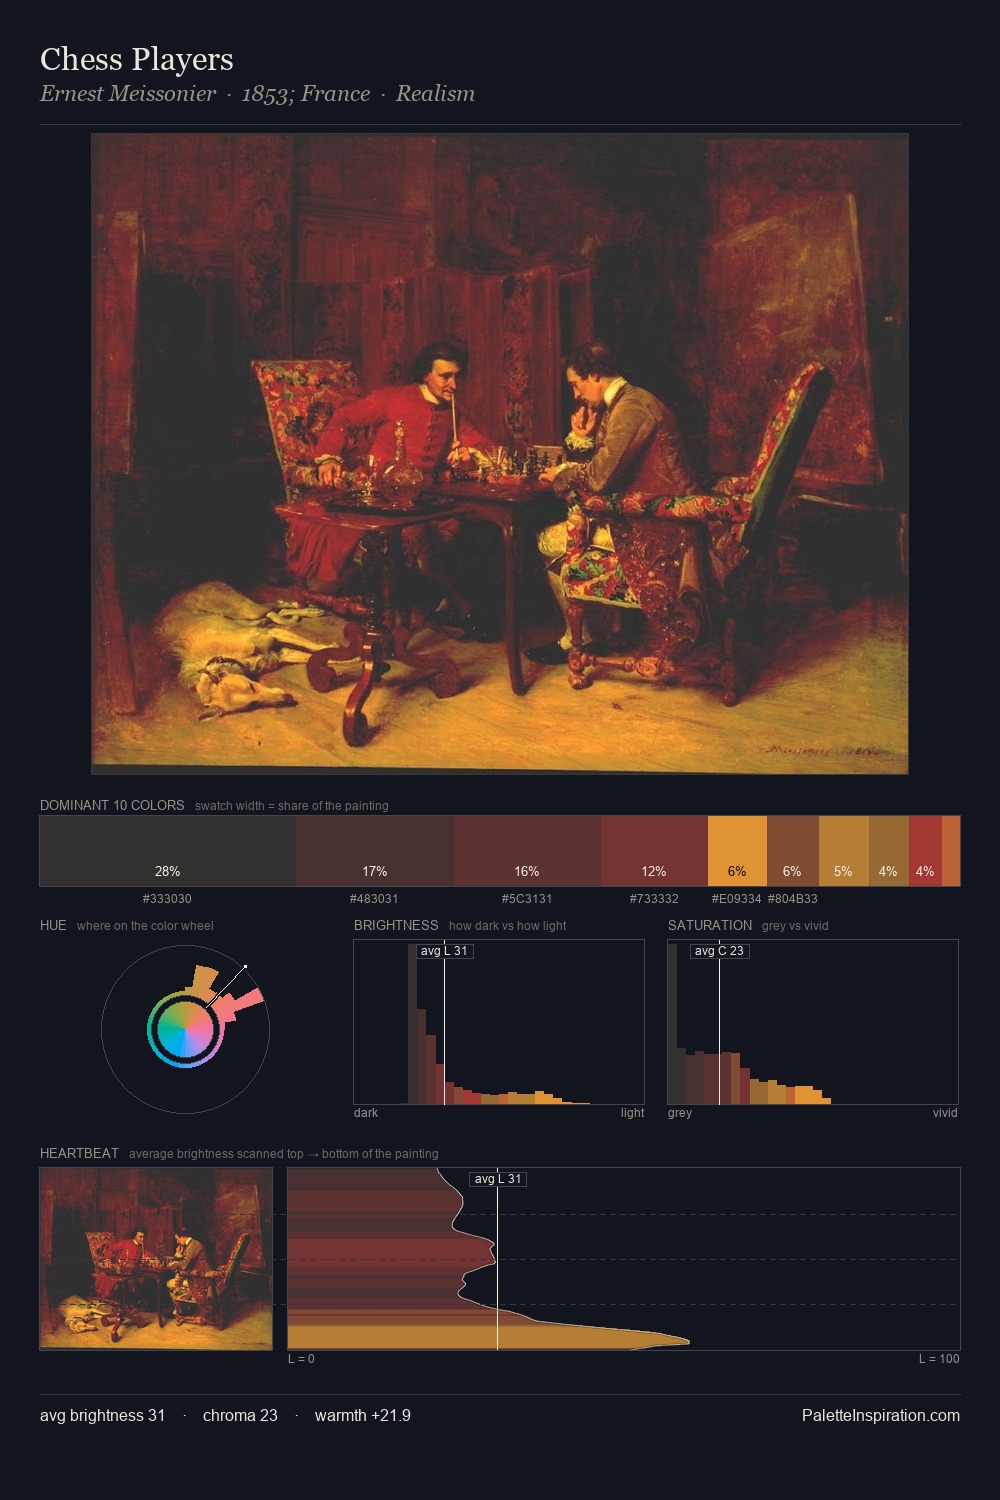Choose the 16% swatch above #5C3131
1000x1500 pixels.
527,851
